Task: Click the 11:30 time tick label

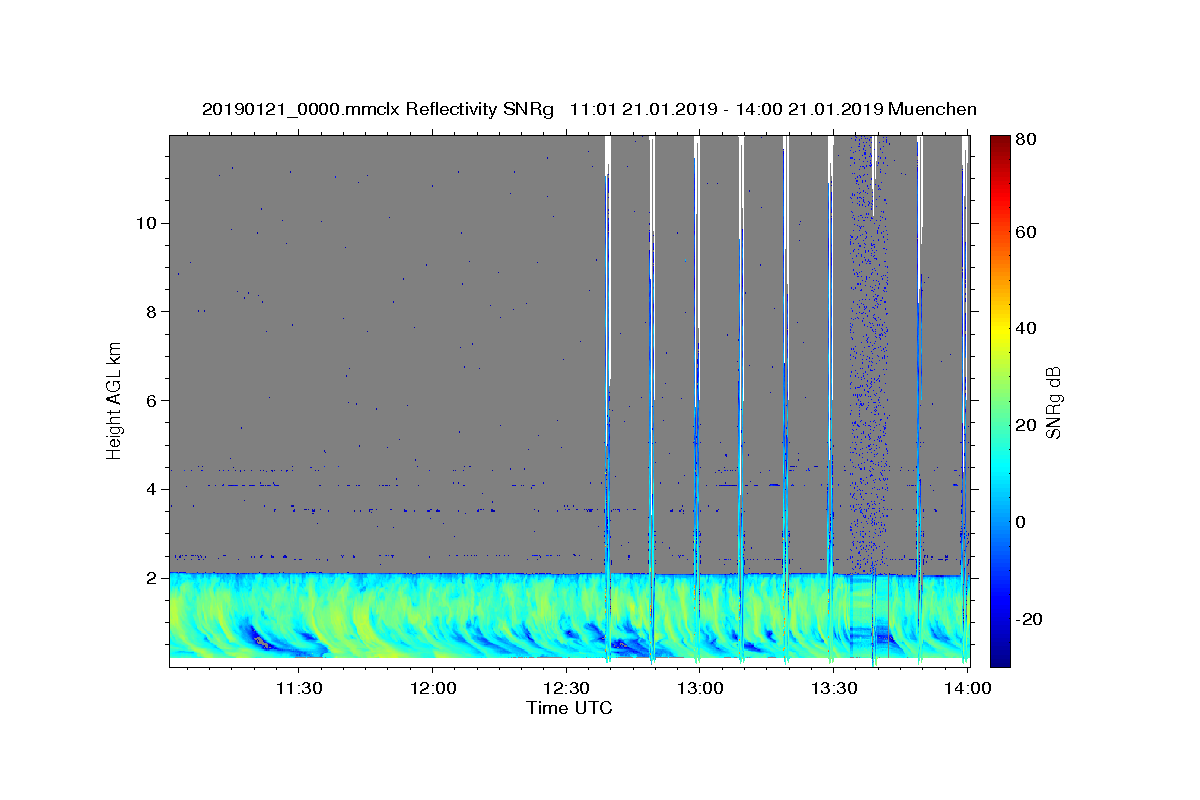Action: 299,689
